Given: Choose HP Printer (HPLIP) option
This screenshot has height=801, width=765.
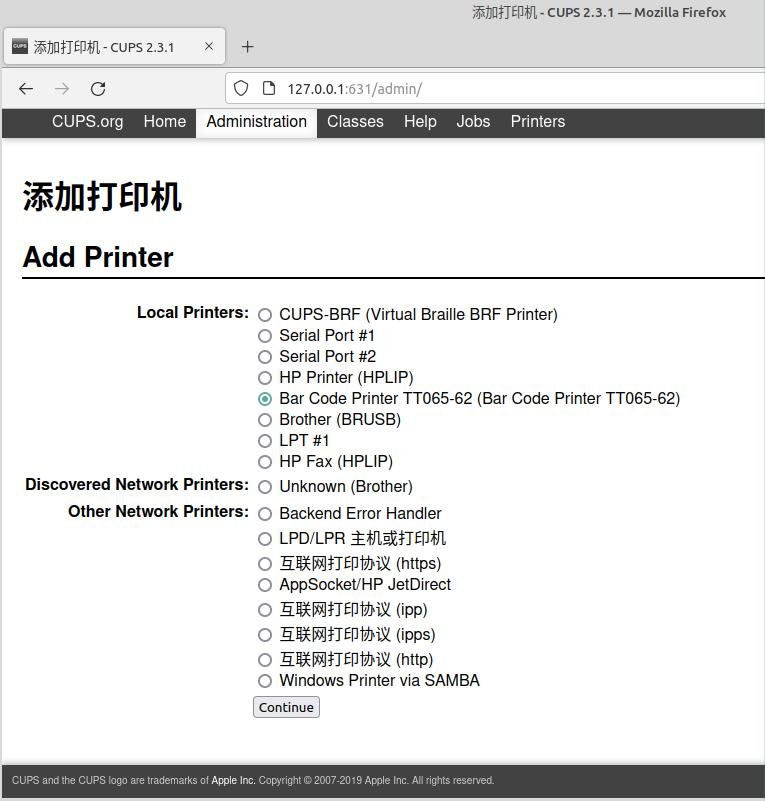Looking at the screenshot, I should click(x=265, y=378).
